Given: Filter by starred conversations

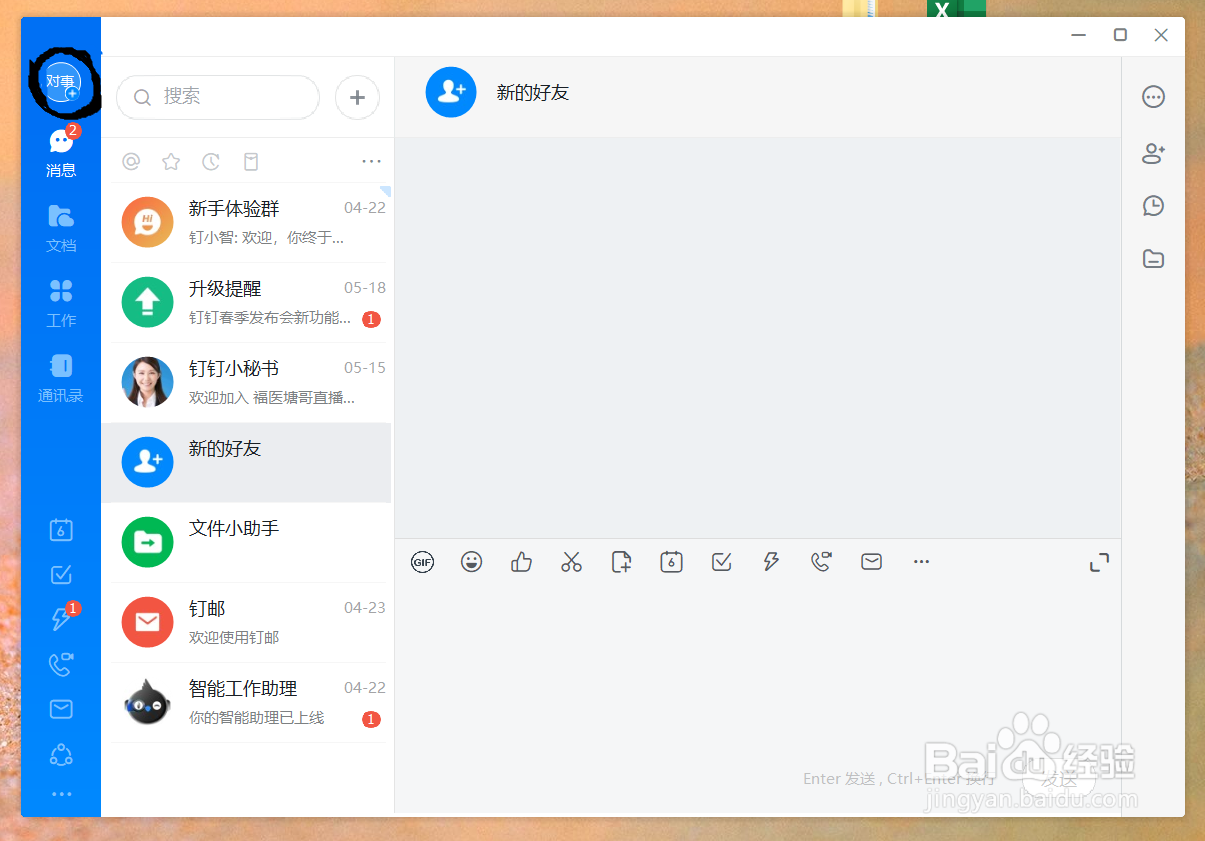Looking at the screenshot, I should [171, 161].
